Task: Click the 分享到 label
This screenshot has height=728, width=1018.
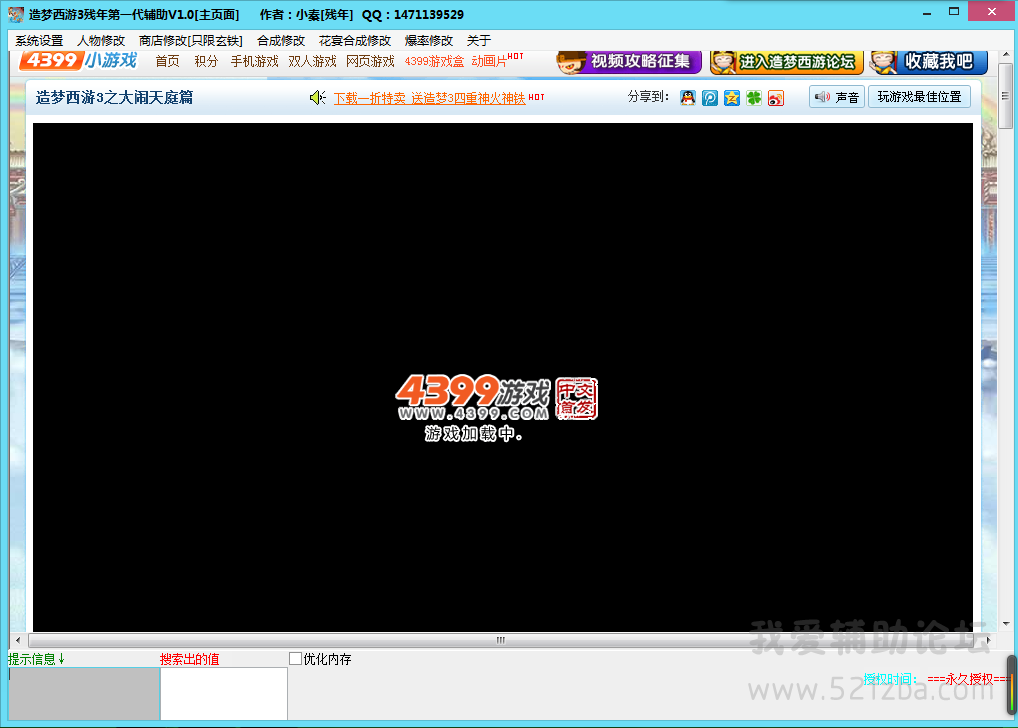Action: pos(648,97)
